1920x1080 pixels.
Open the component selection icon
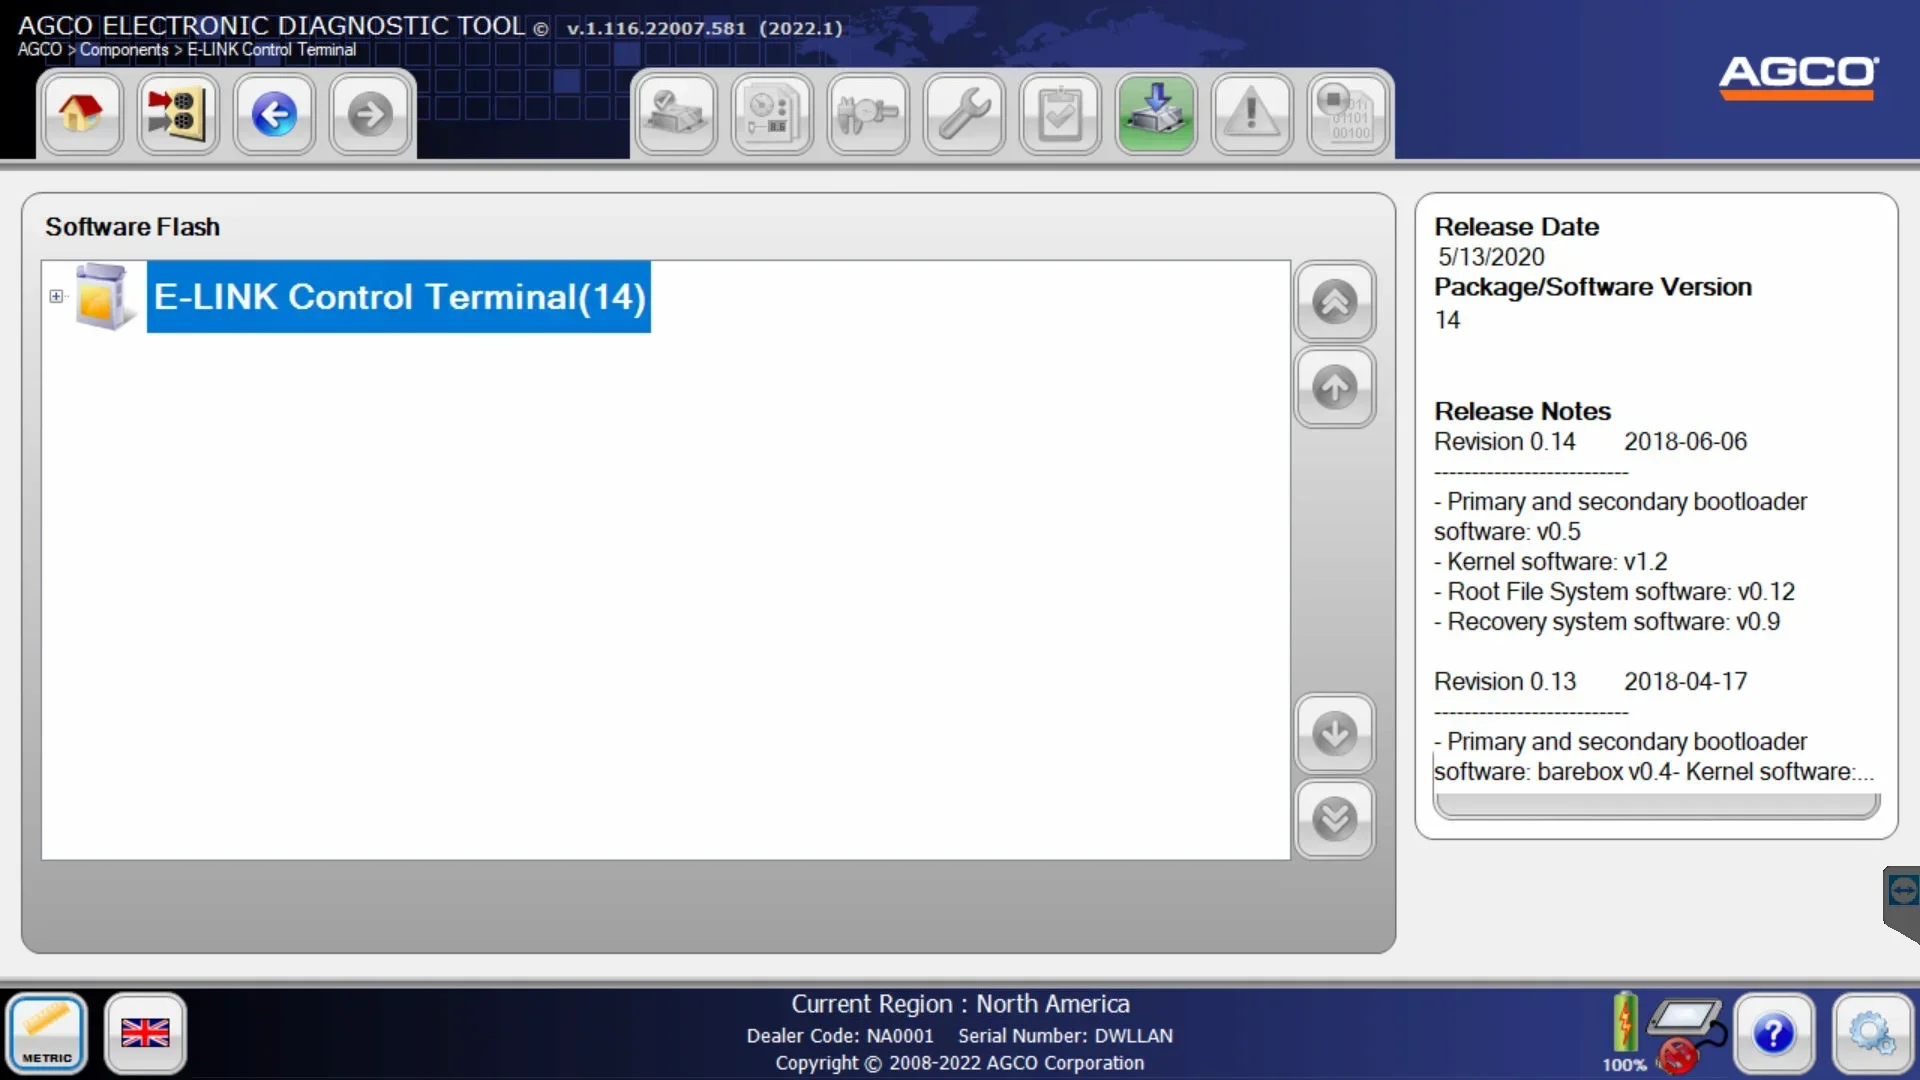pos(177,114)
